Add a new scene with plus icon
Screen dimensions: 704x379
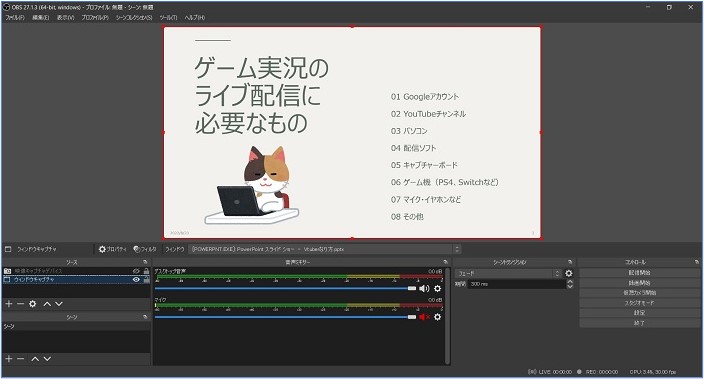coord(9,359)
